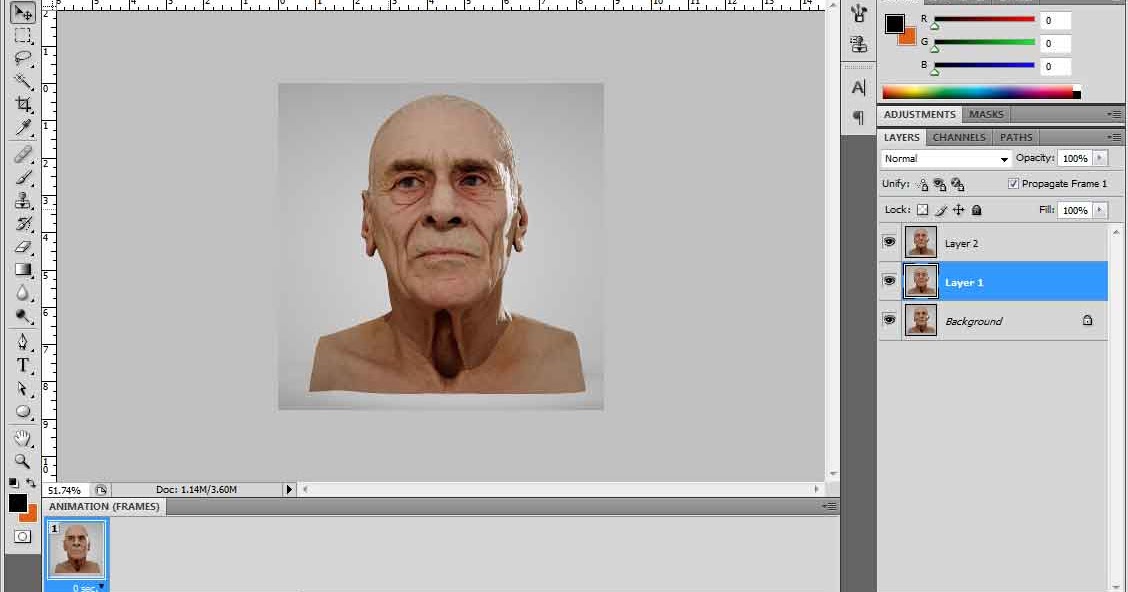Select the Pen tool
This screenshot has height=592, width=1128.
coord(23,342)
